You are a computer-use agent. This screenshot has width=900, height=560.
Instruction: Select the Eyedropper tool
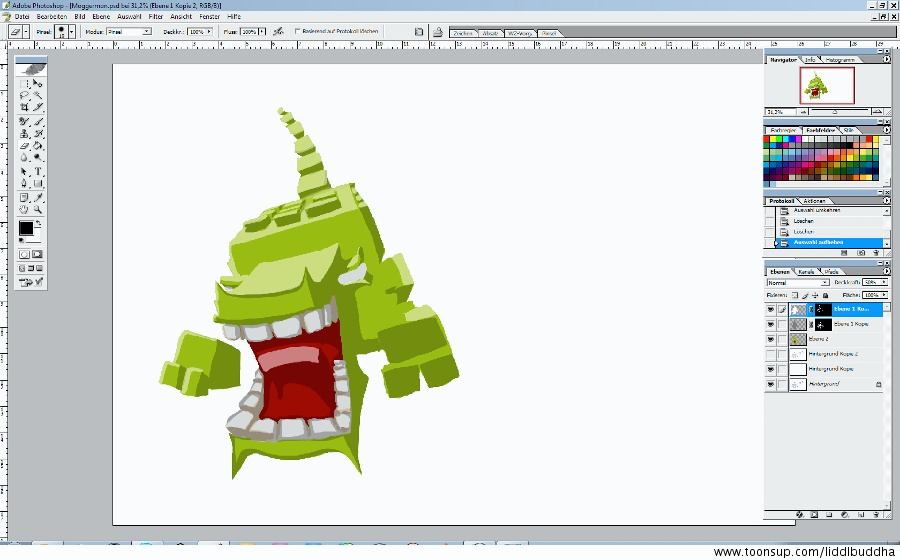coord(38,198)
